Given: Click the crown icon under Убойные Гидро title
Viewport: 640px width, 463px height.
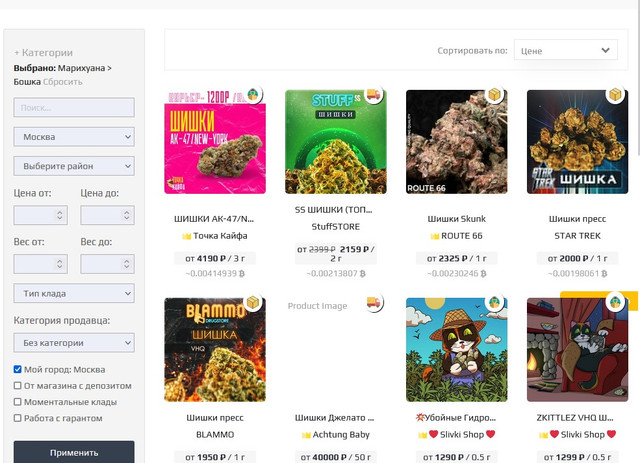Looking at the screenshot, I should (422, 435).
